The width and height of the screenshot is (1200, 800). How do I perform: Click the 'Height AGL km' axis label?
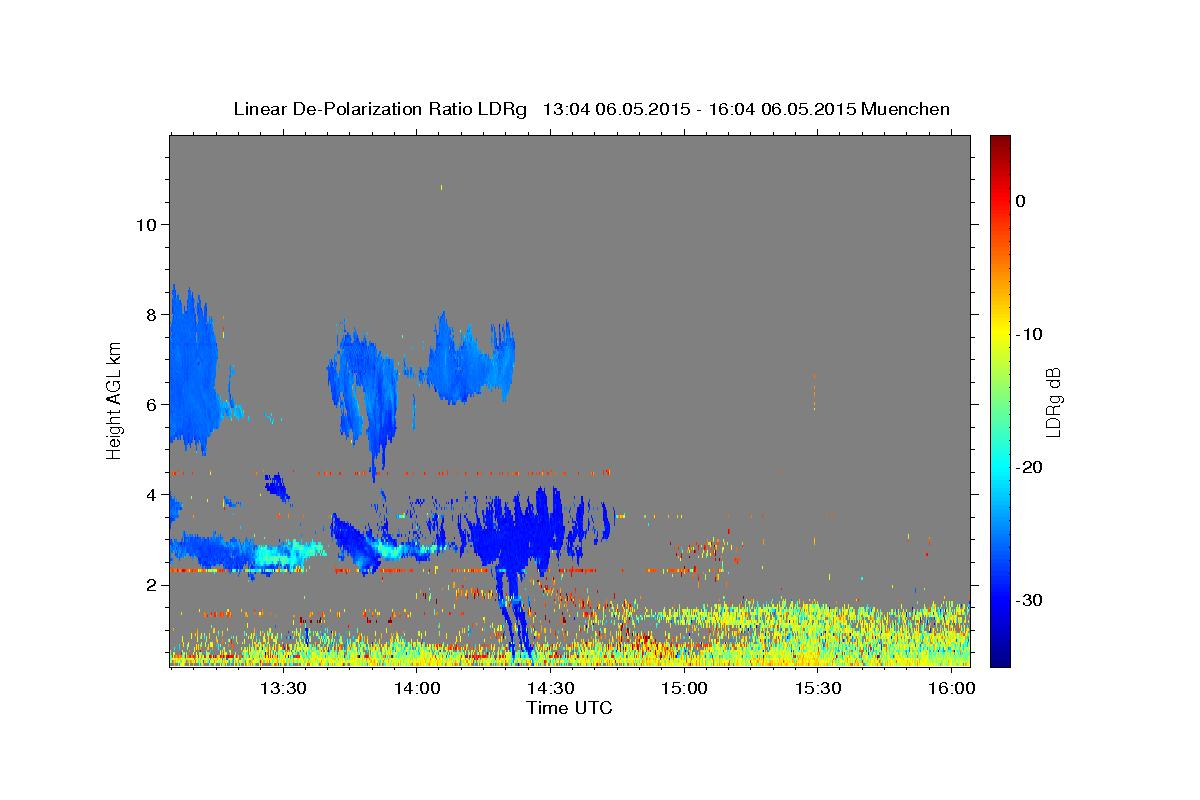tap(114, 401)
